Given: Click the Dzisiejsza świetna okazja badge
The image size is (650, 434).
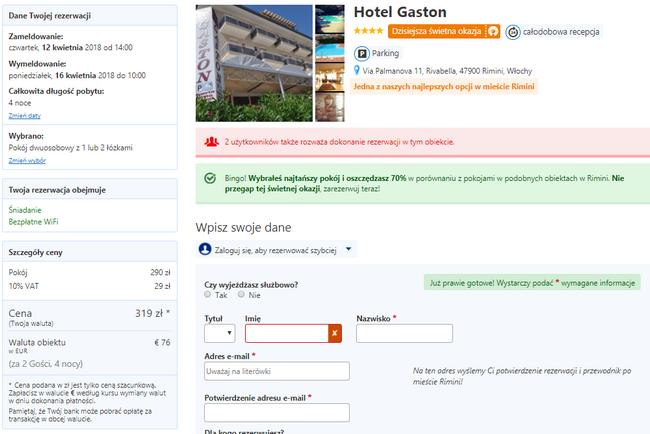Looking at the screenshot, I should [x=444, y=32].
